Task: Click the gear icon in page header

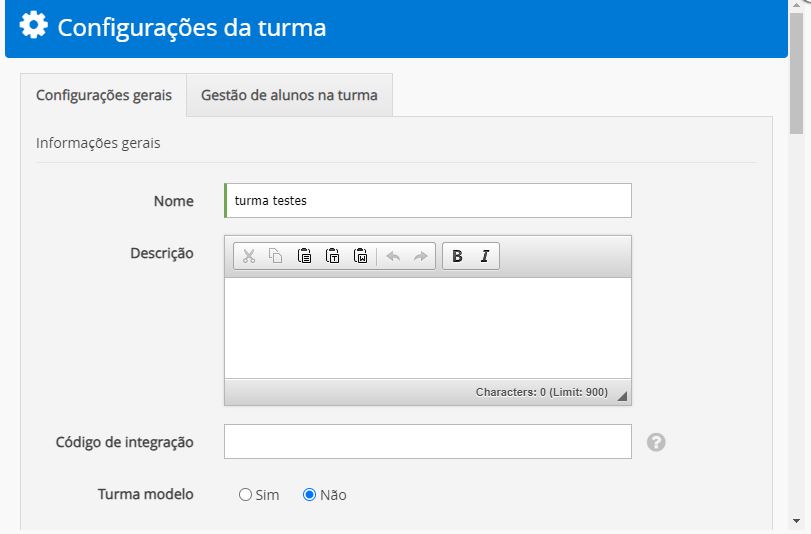Action: click(x=34, y=26)
